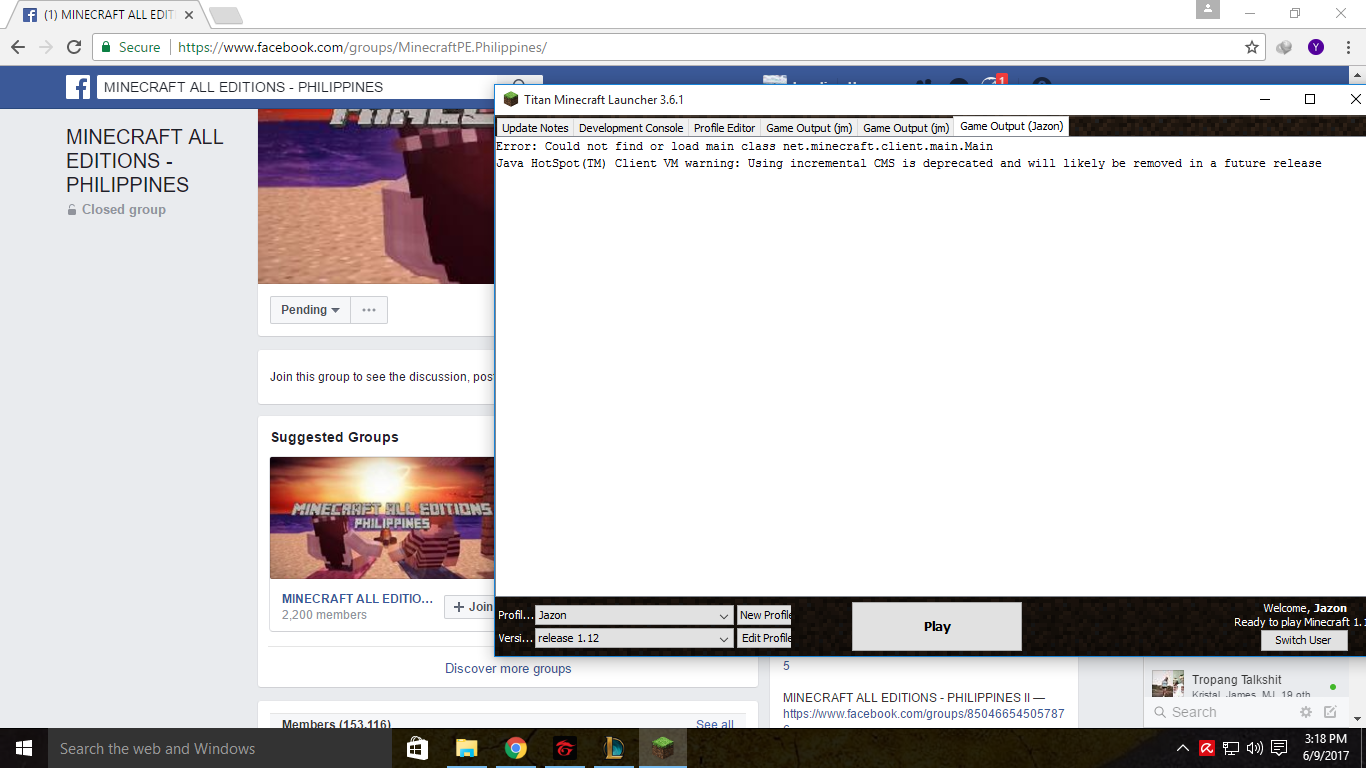Start a new message with the compose icon
The width and height of the screenshot is (1366, 768).
click(x=1330, y=712)
